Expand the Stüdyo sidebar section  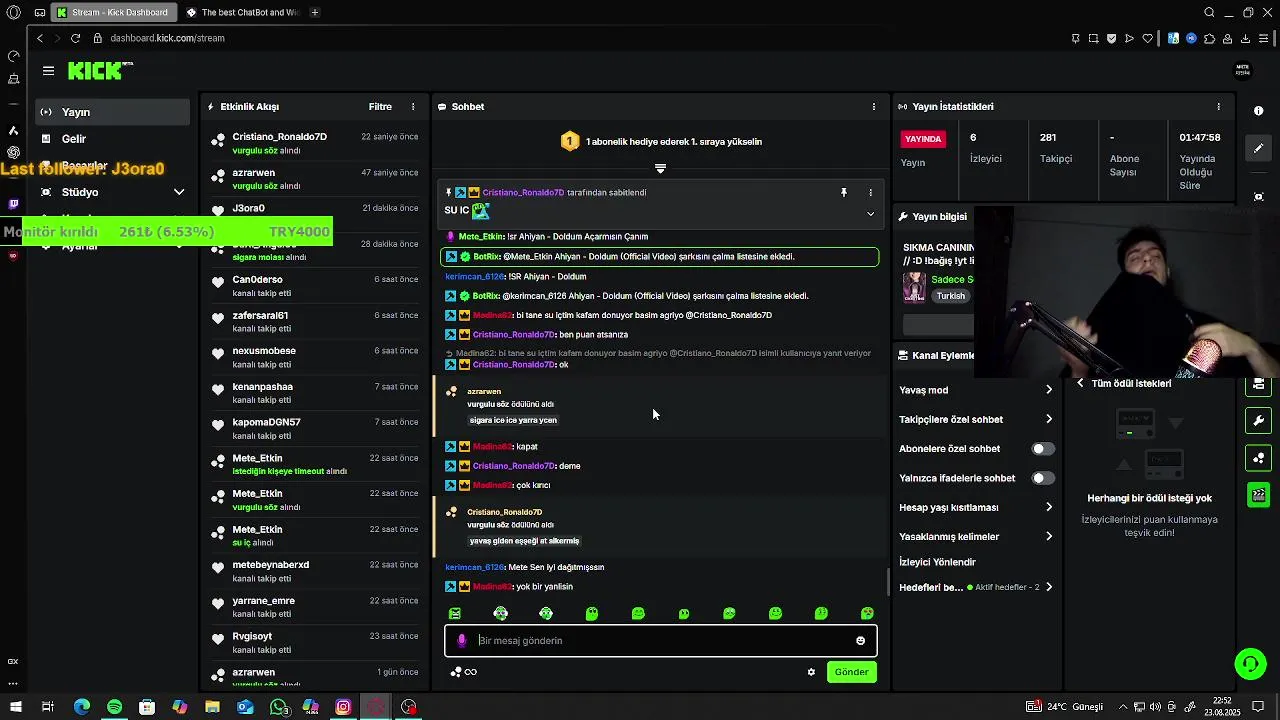[112, 192]
